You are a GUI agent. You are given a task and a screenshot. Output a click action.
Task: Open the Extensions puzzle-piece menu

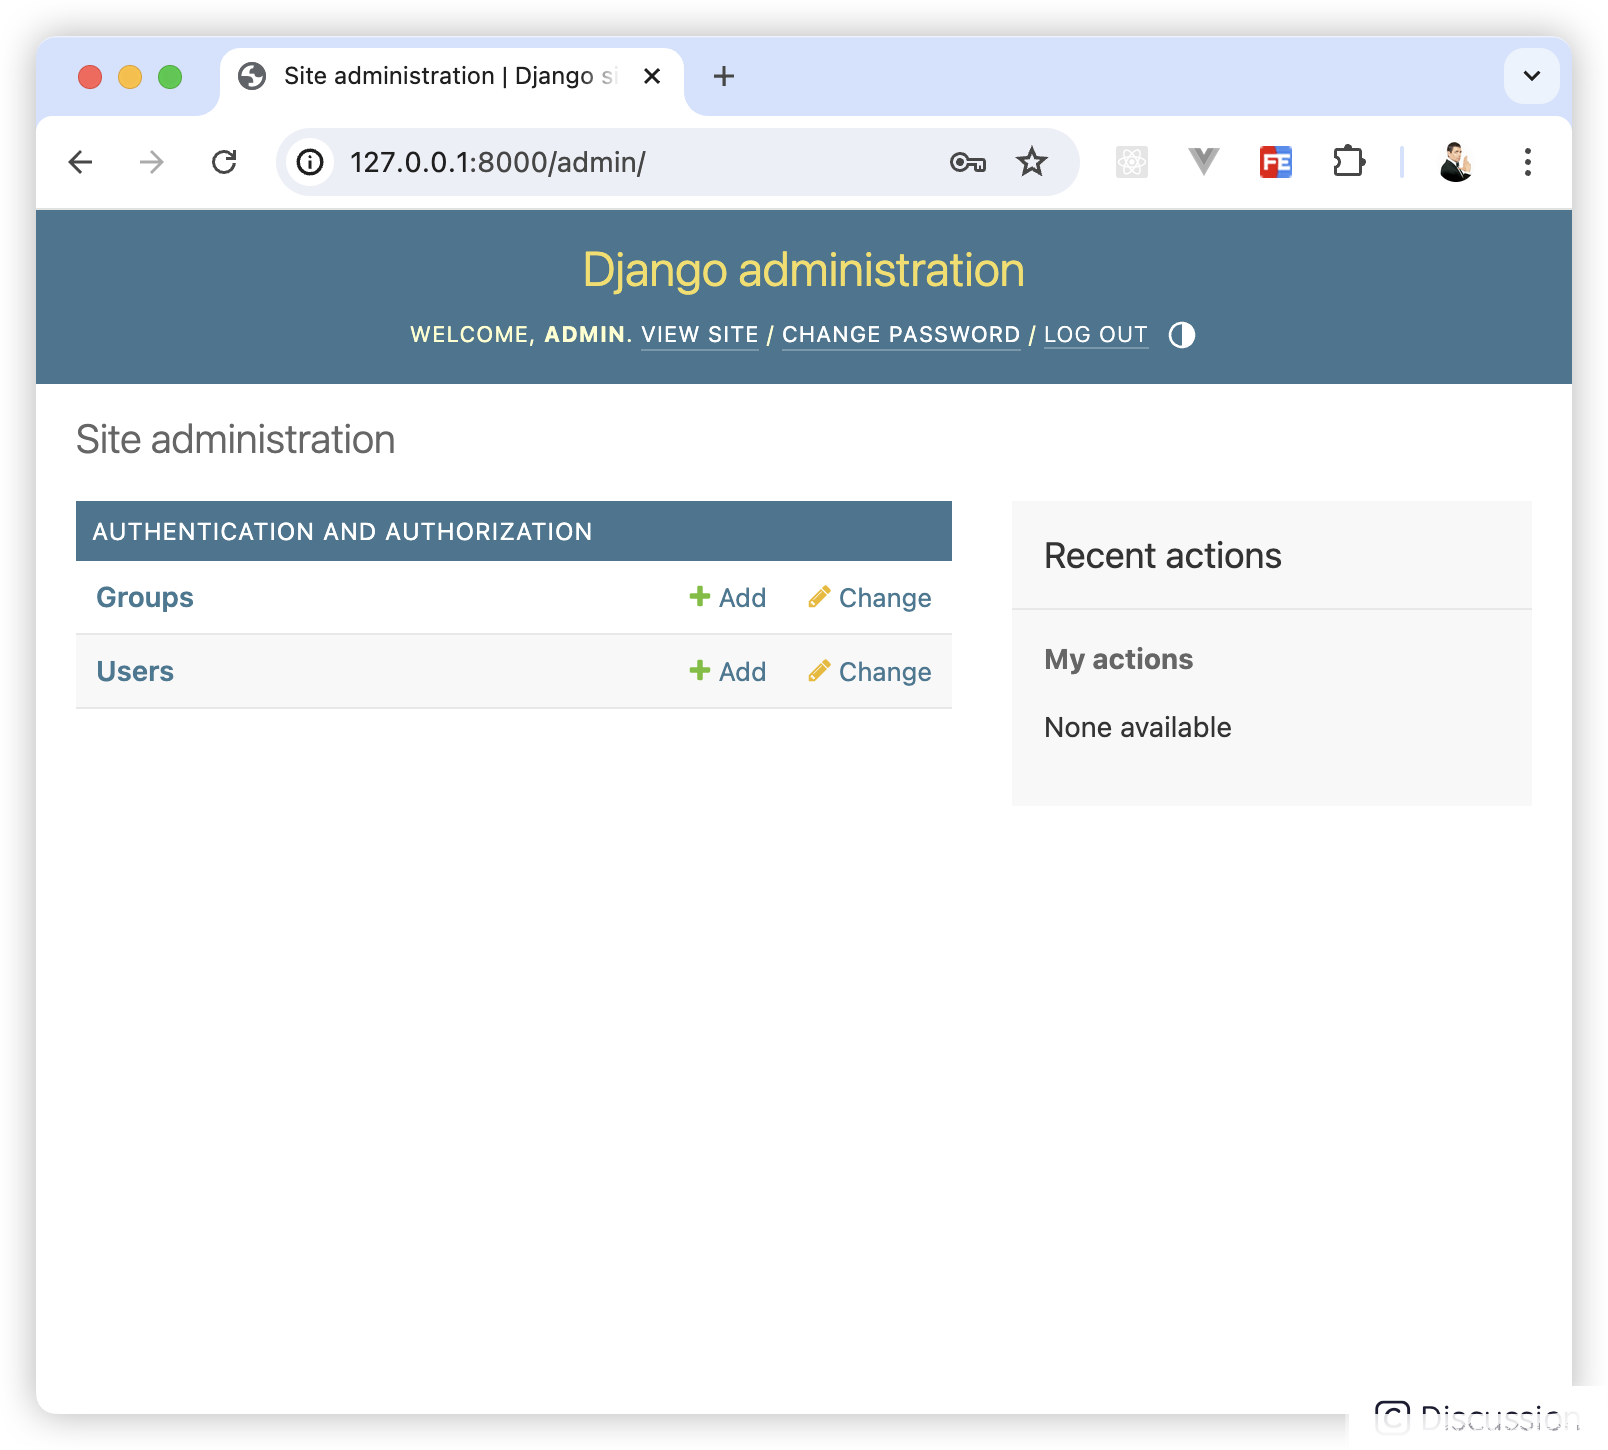[x=1348, y=162]
